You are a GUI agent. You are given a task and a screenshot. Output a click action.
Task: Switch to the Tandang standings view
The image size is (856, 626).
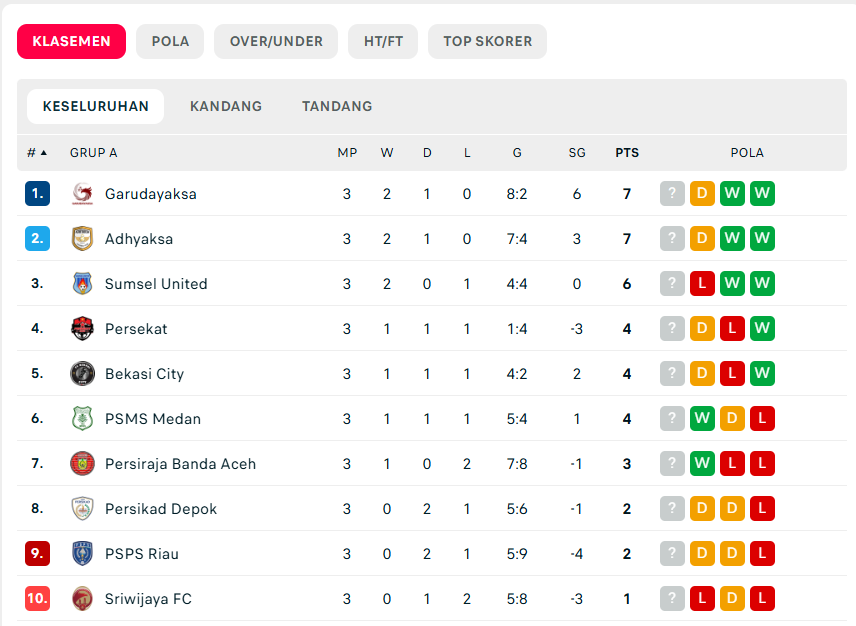pos(337,106)
